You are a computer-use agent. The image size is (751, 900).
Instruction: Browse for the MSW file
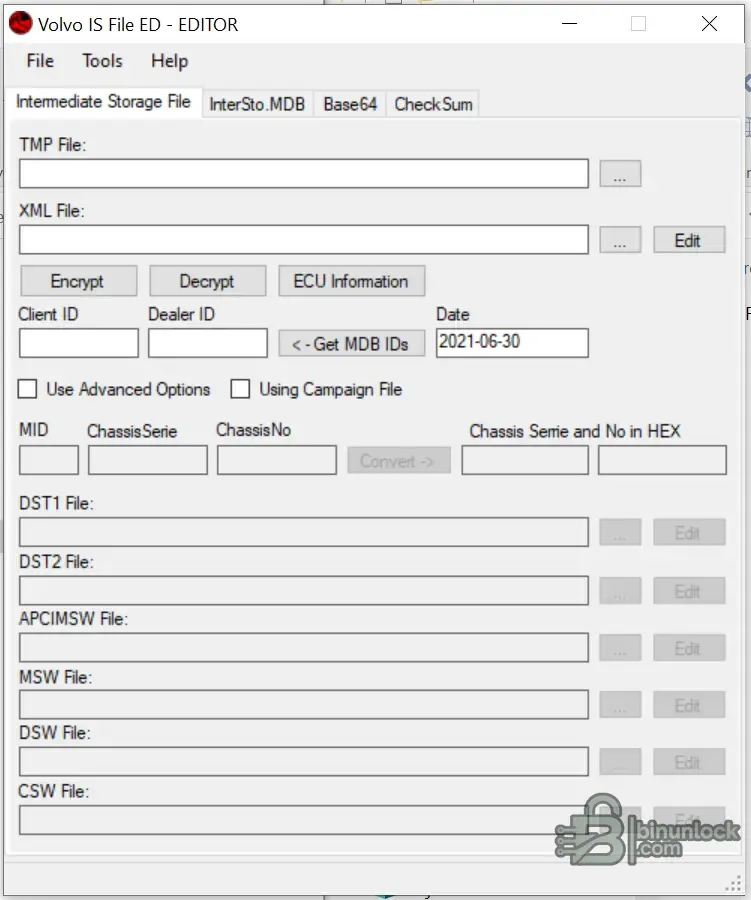[x=620, y=705]
